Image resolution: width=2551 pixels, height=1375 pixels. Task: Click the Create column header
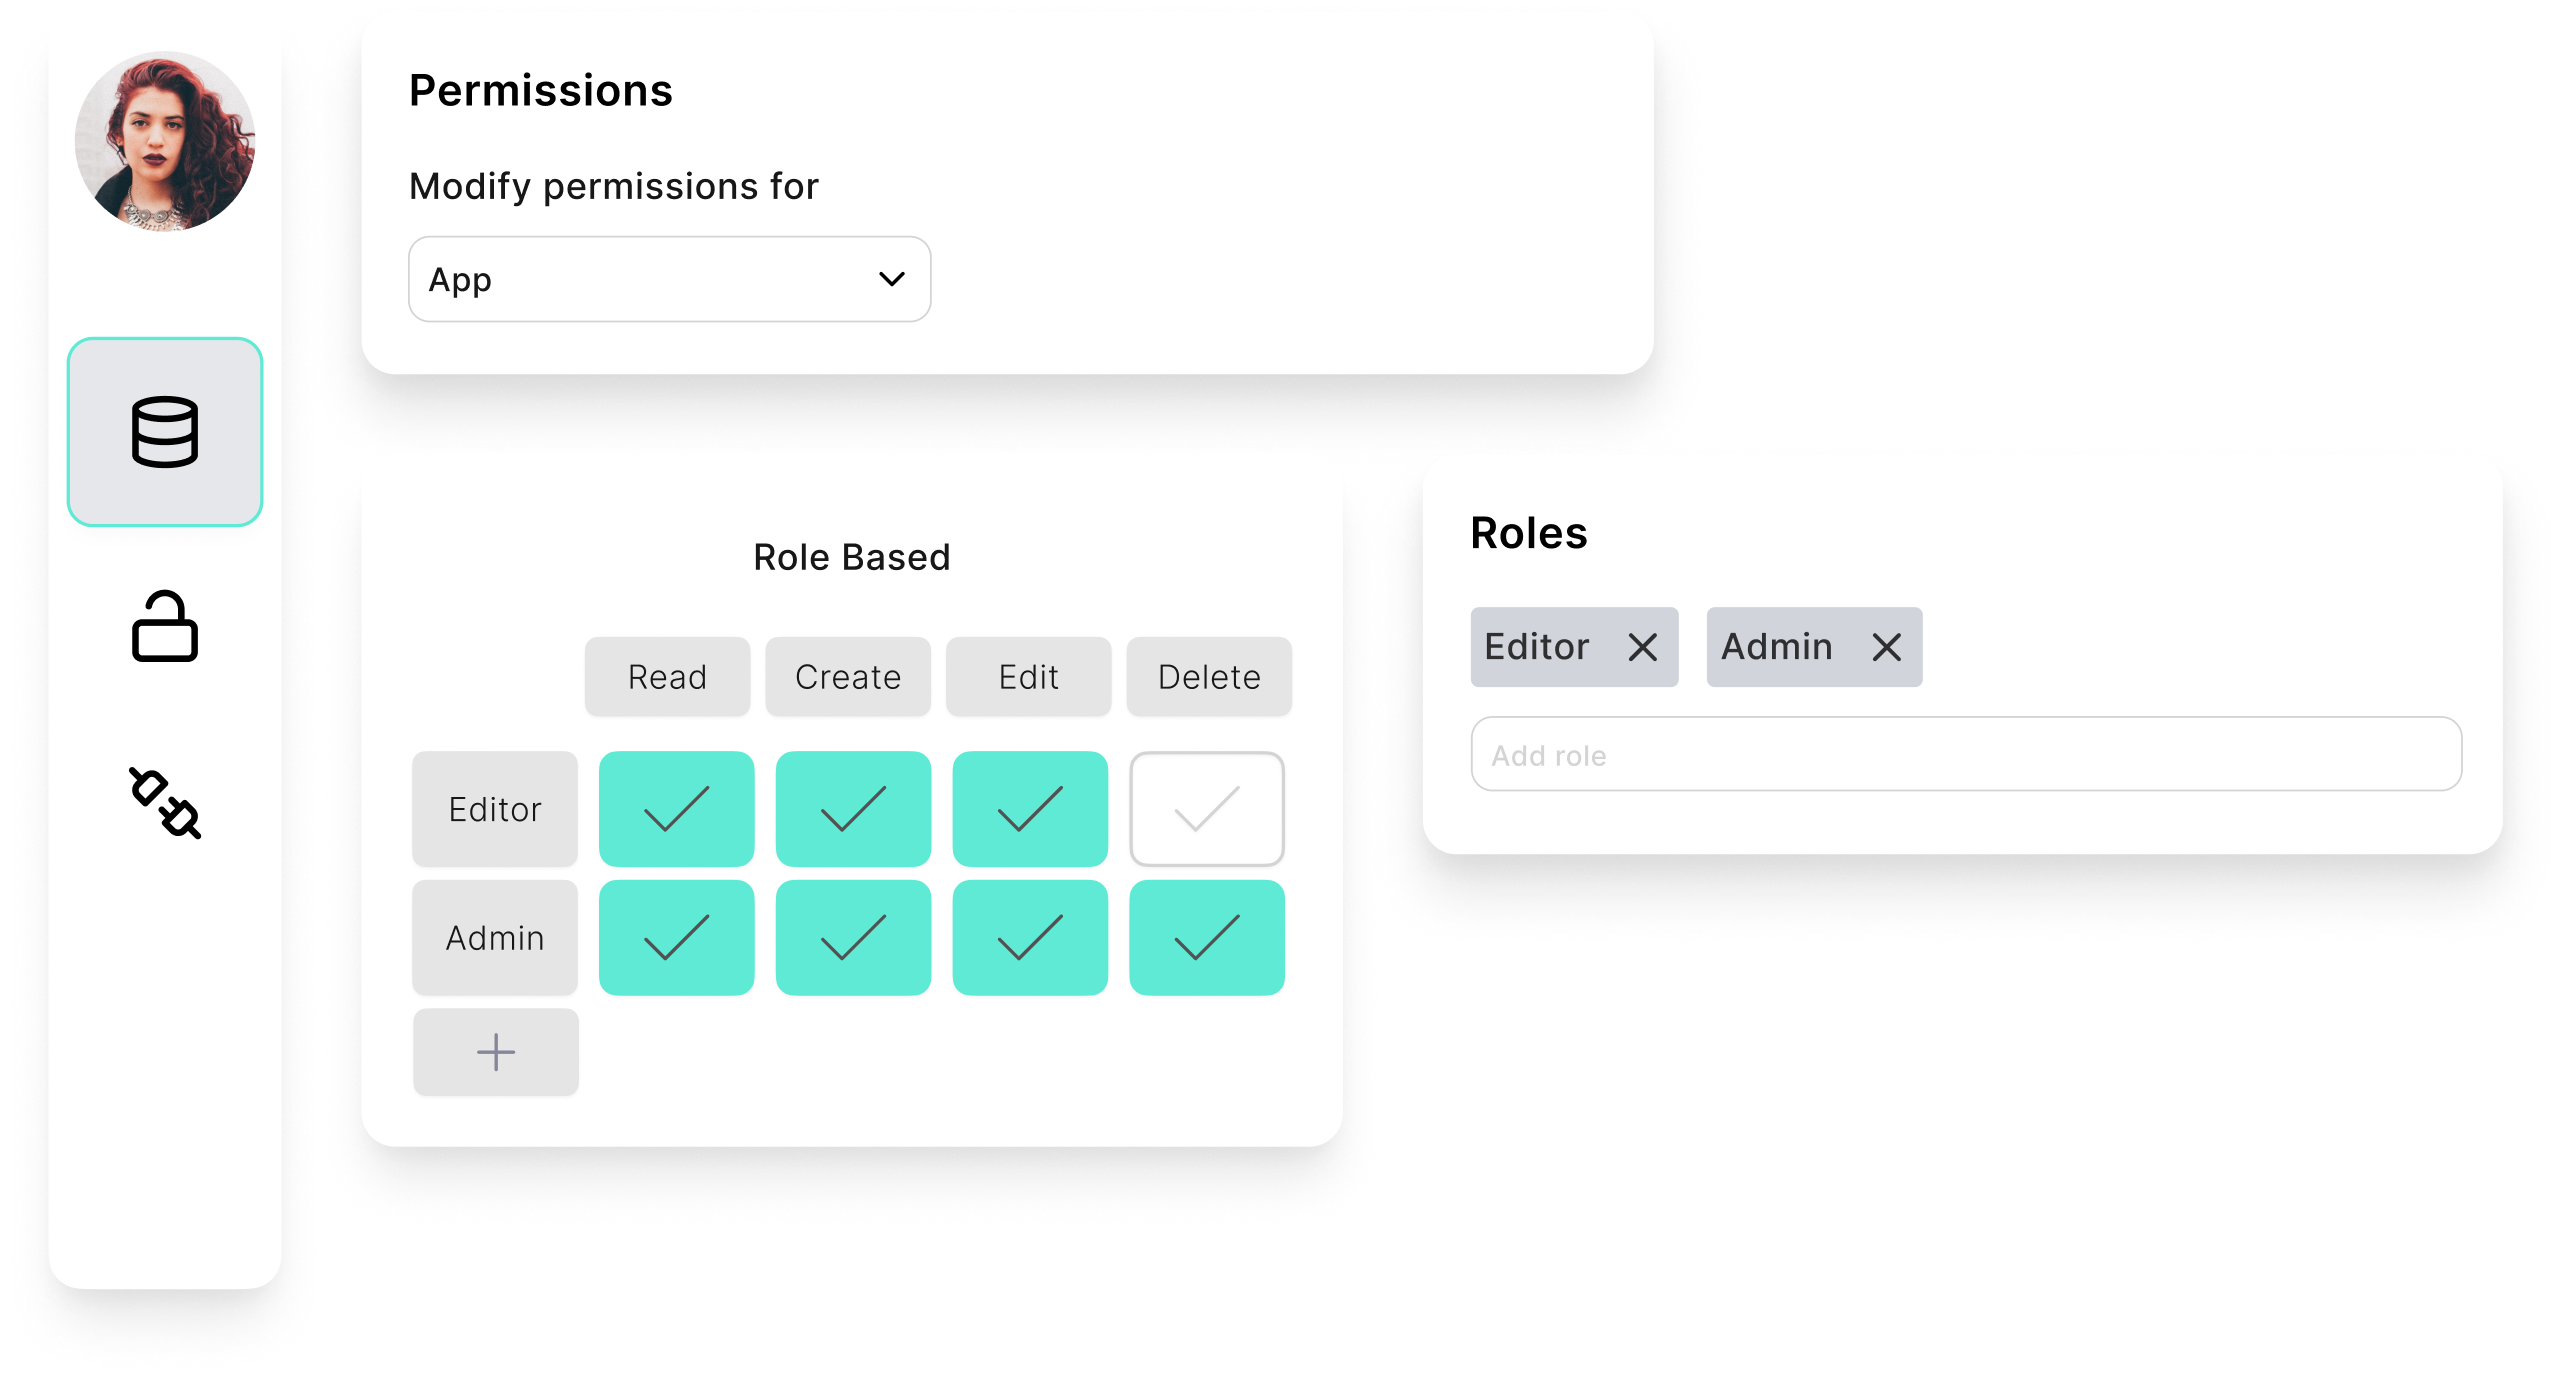coord(846,676)
